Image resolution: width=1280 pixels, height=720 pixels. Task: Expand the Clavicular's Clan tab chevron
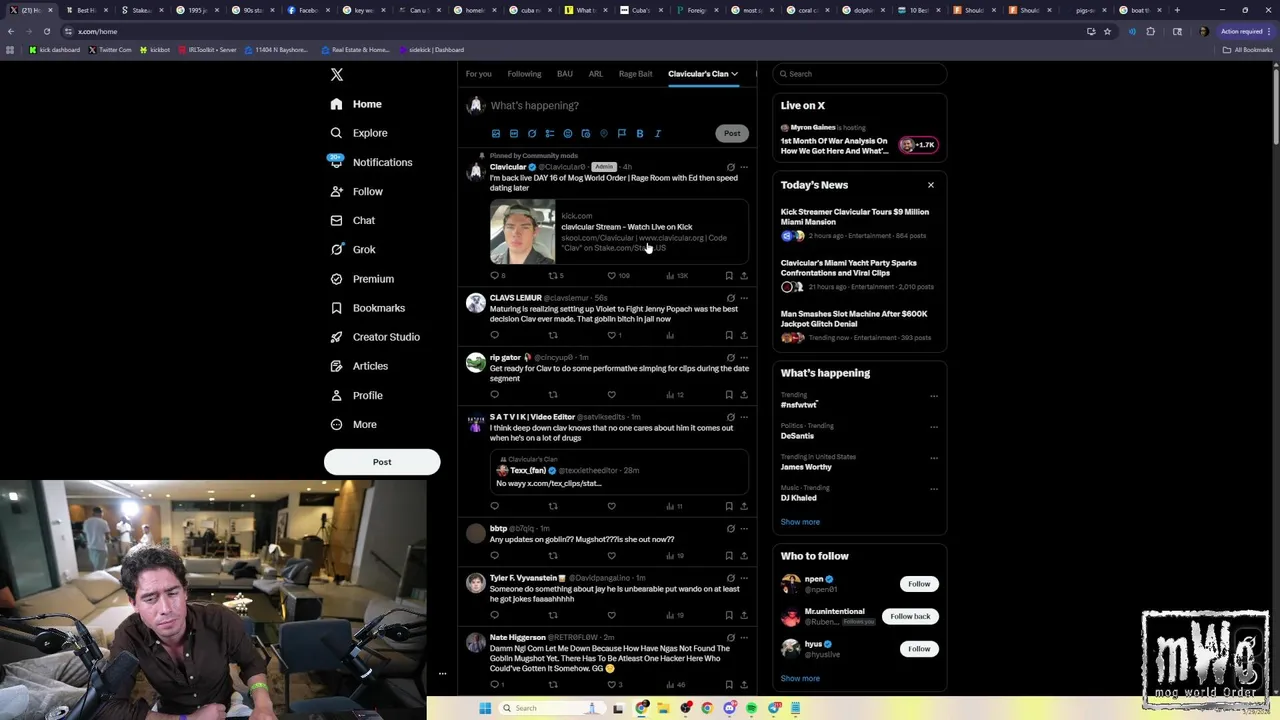point(734,74)
